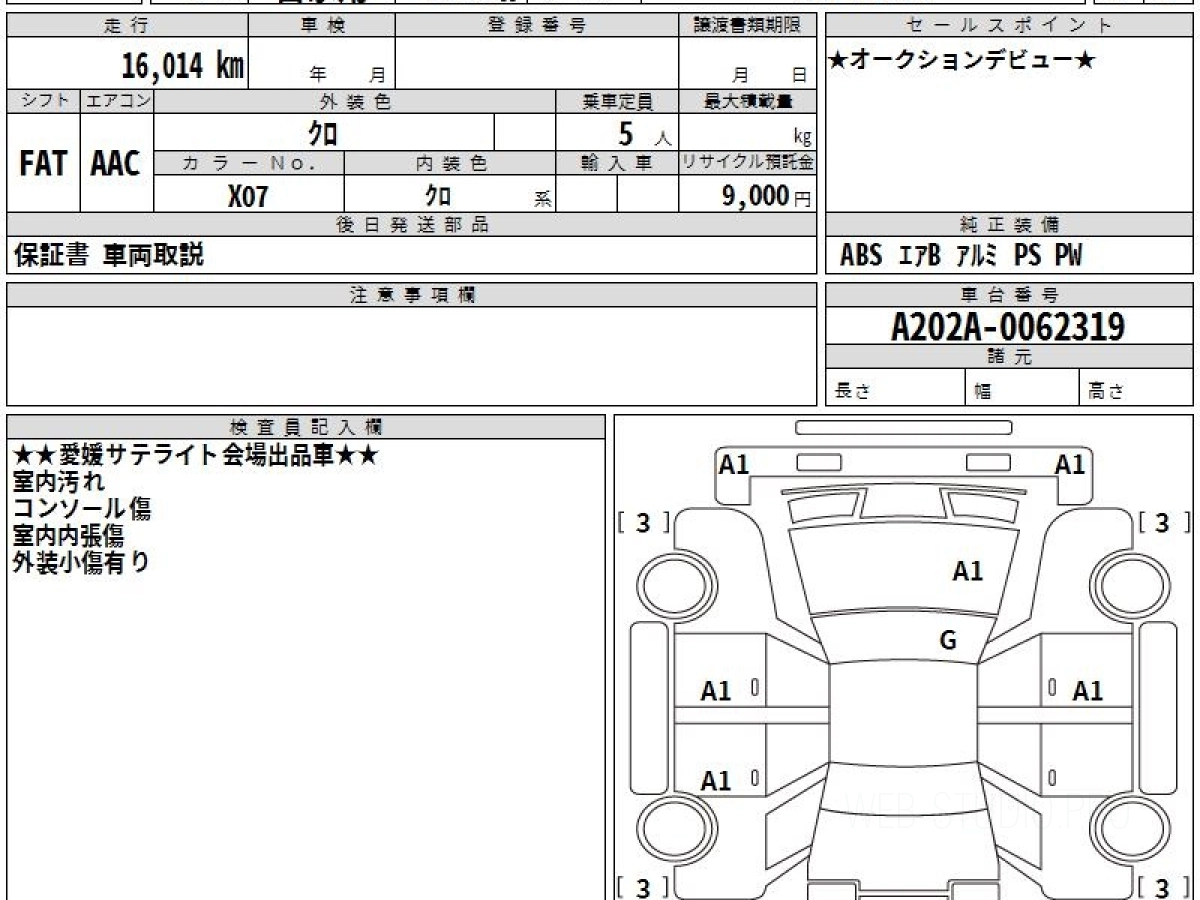Select chassis number A202A-0062319
1200x900 pixels.
click(1008, 326)
